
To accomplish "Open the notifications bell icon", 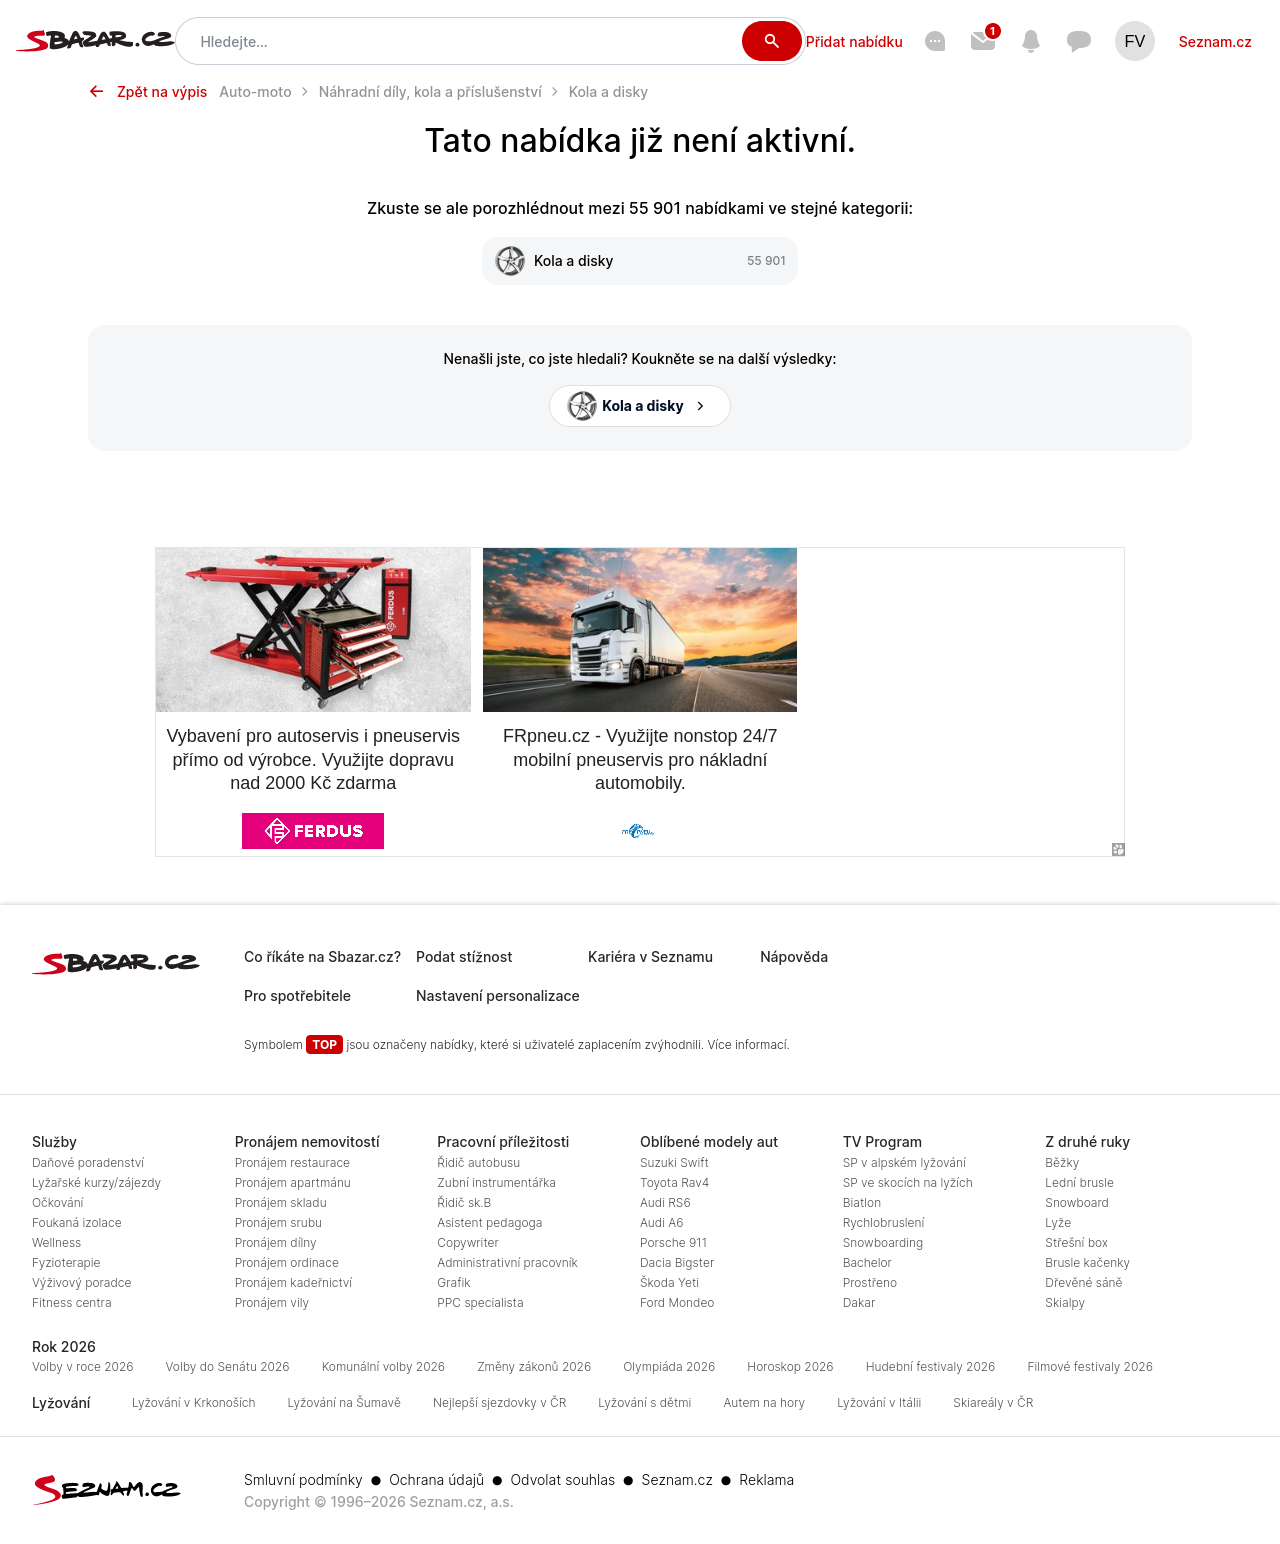I will tap(1031, 41).
